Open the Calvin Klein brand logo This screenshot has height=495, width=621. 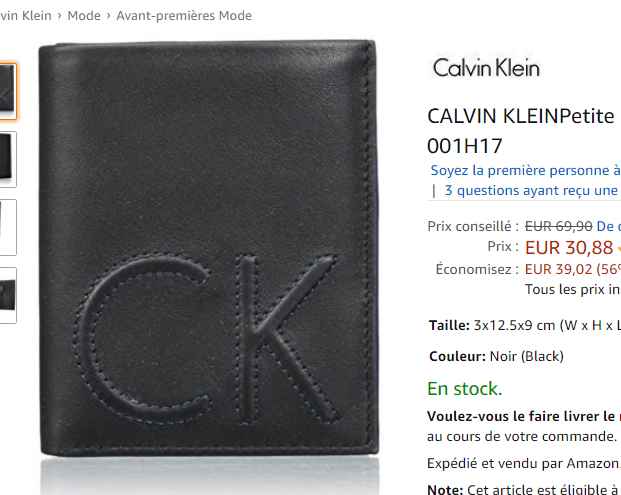(x=486, y=68)
